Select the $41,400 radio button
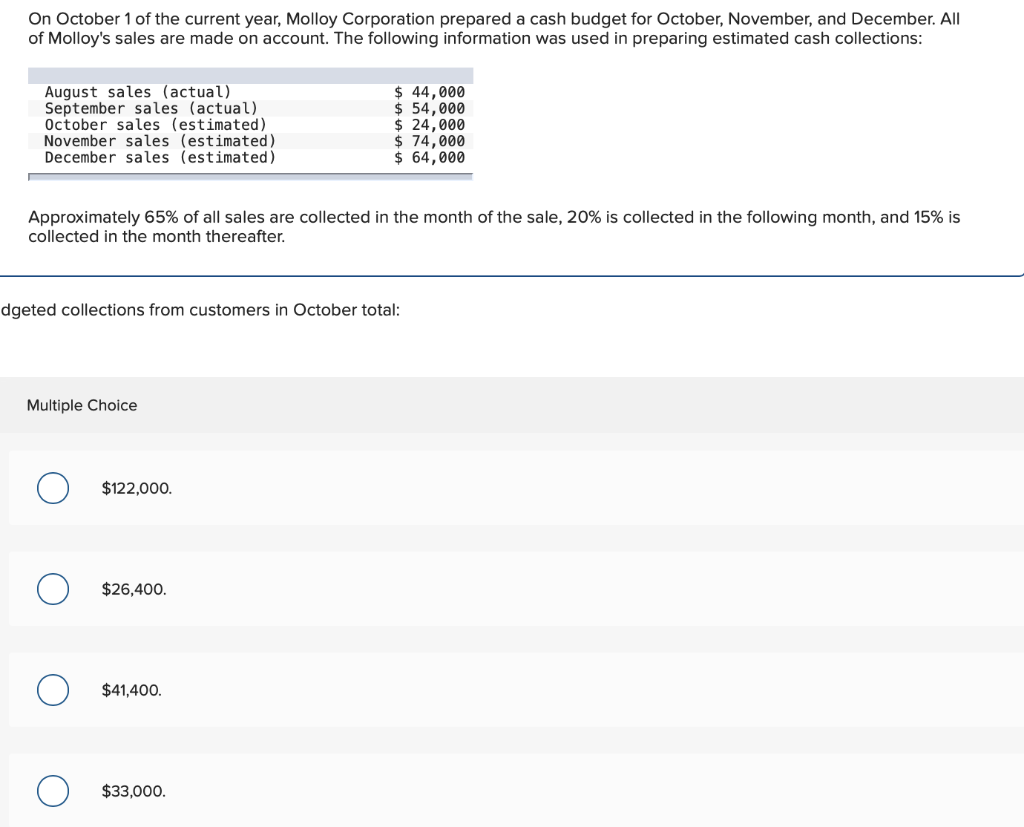The image size is (1024, 827). 53,690
